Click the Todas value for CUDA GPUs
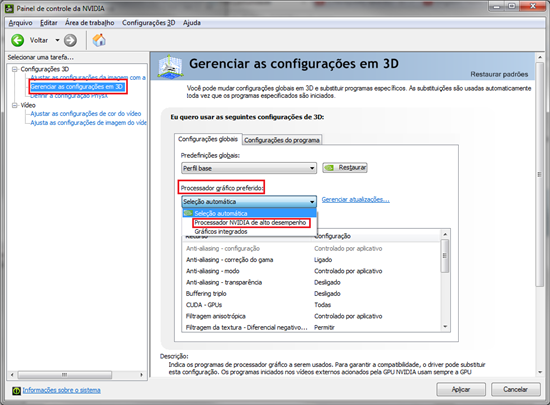The image size is (550, 405). [322, 305]
